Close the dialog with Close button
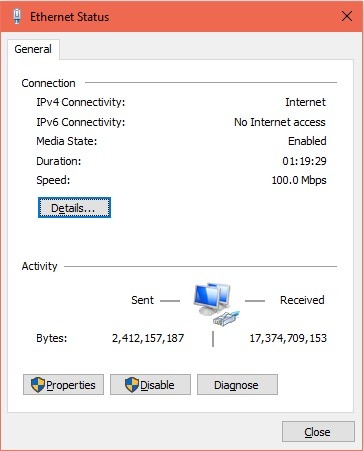This screenshot has width=364, height=451. point(318,432)
